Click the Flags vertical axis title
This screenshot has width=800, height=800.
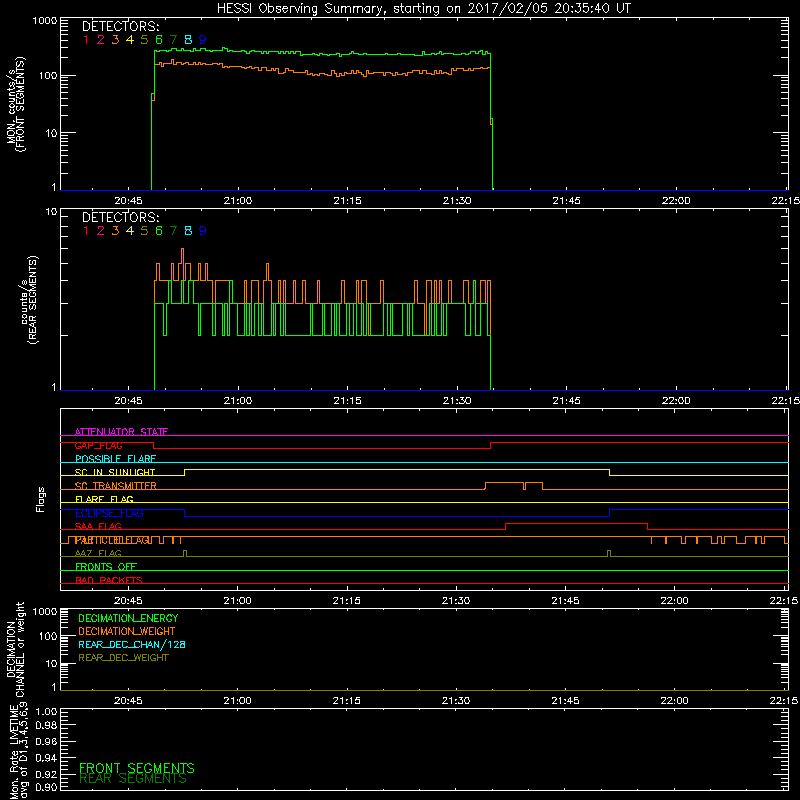(x=40, y=499)
